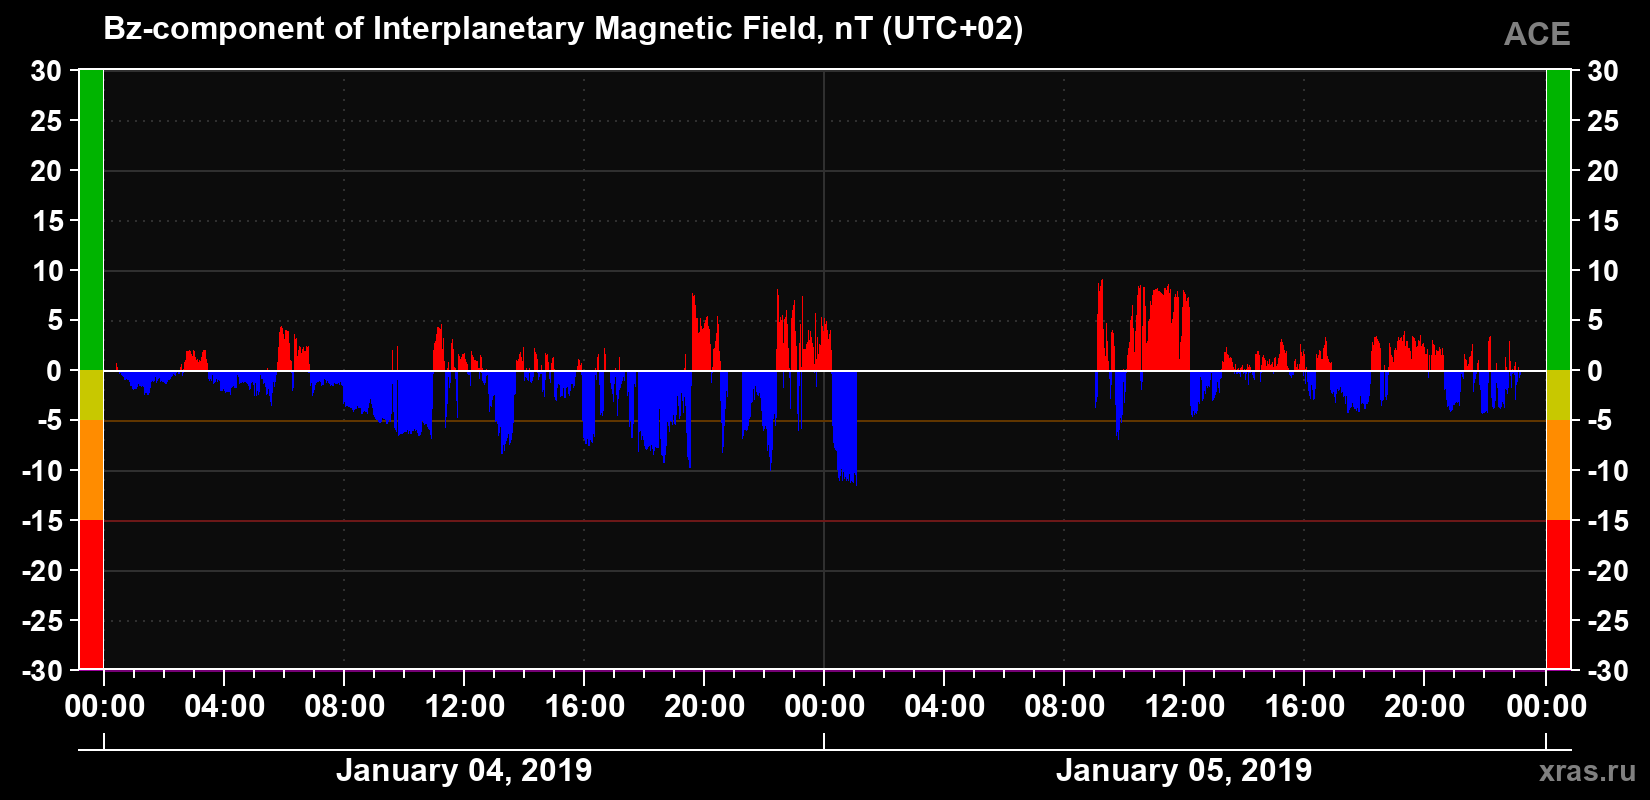Click the January 04 12:00 time label
Screen dimensions: 1650x800
point(464,707)
